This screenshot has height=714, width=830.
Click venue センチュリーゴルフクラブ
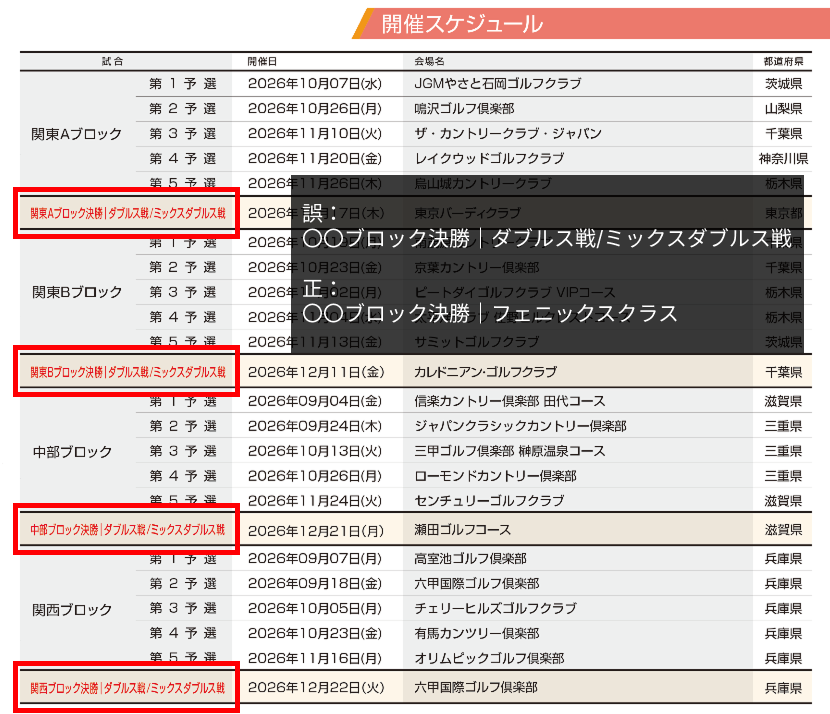point(489,501)
